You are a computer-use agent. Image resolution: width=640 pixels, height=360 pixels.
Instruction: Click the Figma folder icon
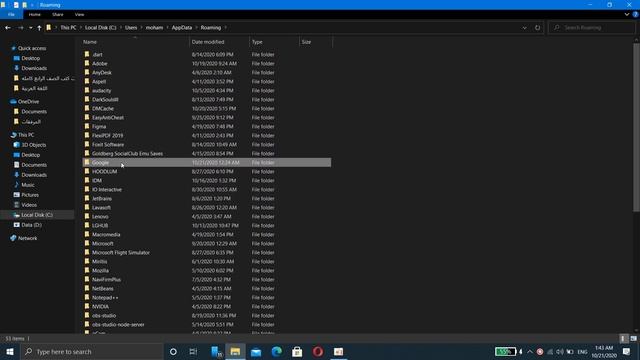pos(87,126)
